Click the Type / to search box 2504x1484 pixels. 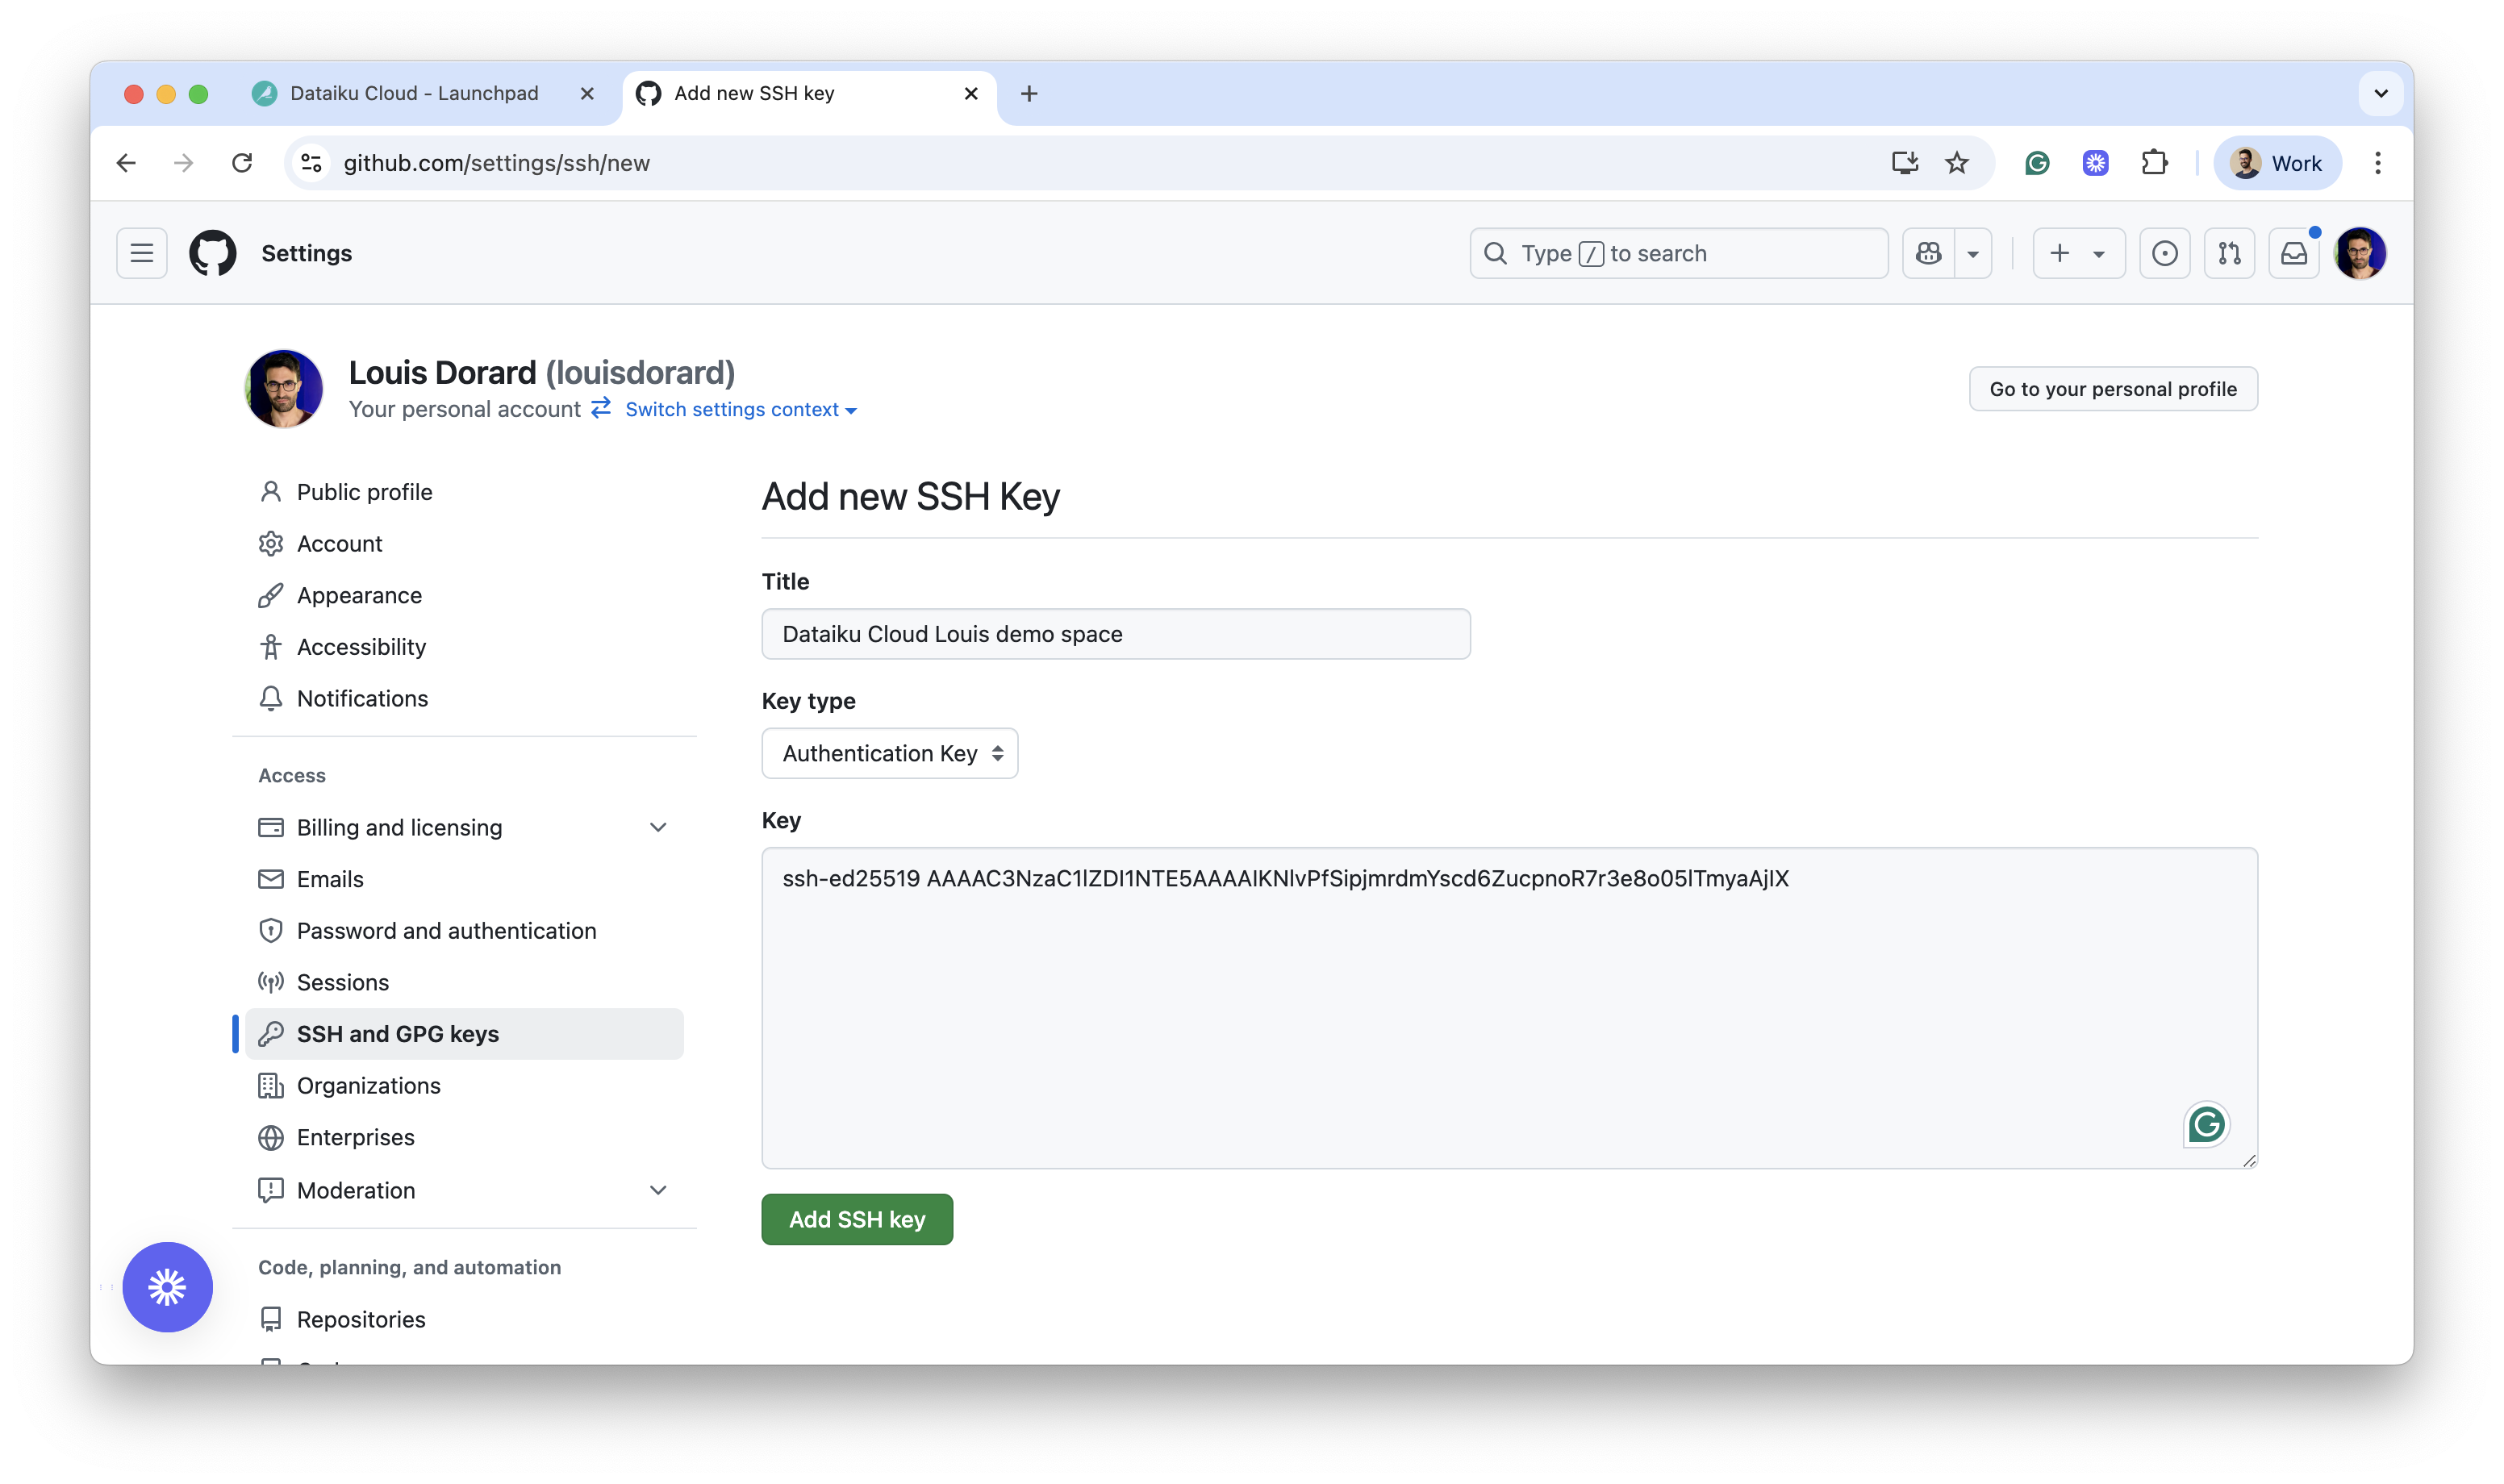pos(1678,253)
